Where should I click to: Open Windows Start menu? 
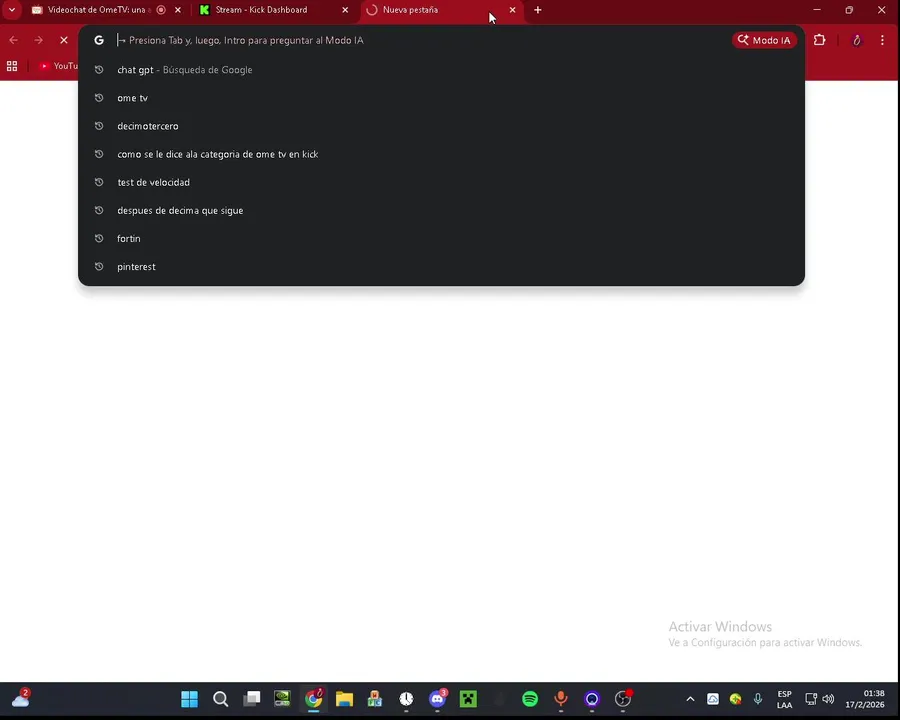point(189,699)
